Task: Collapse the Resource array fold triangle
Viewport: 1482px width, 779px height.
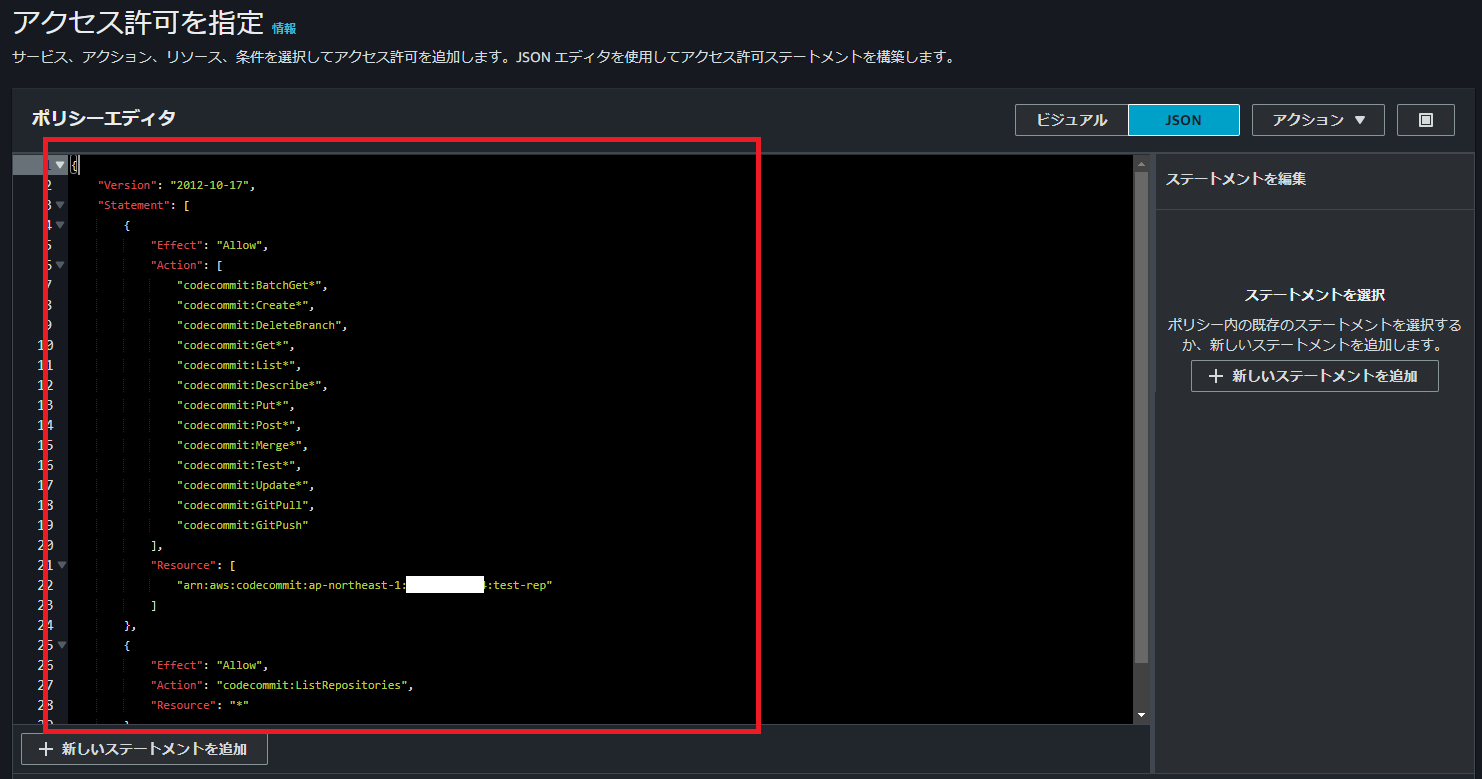Action: 60,564
